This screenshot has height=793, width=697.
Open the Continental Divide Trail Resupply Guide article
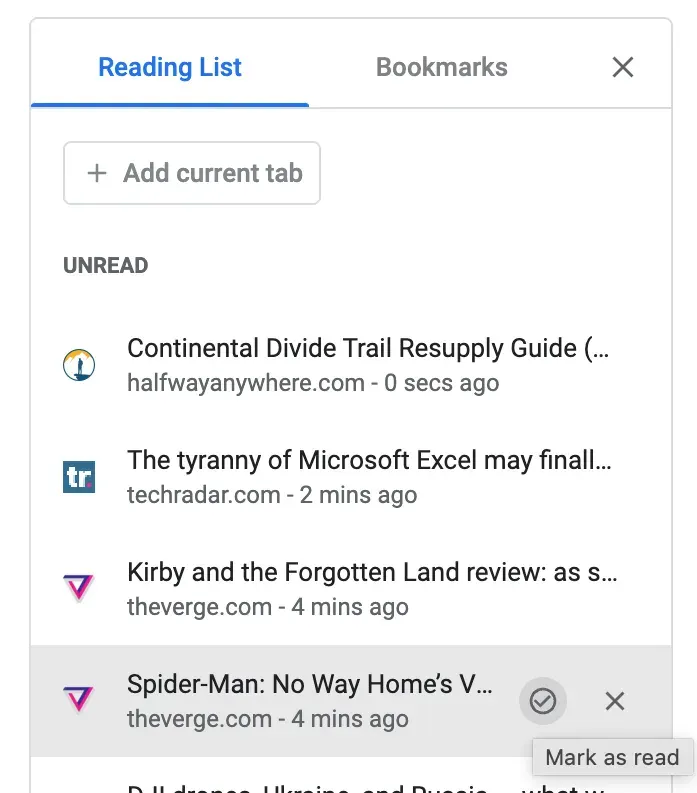(368, 349)
